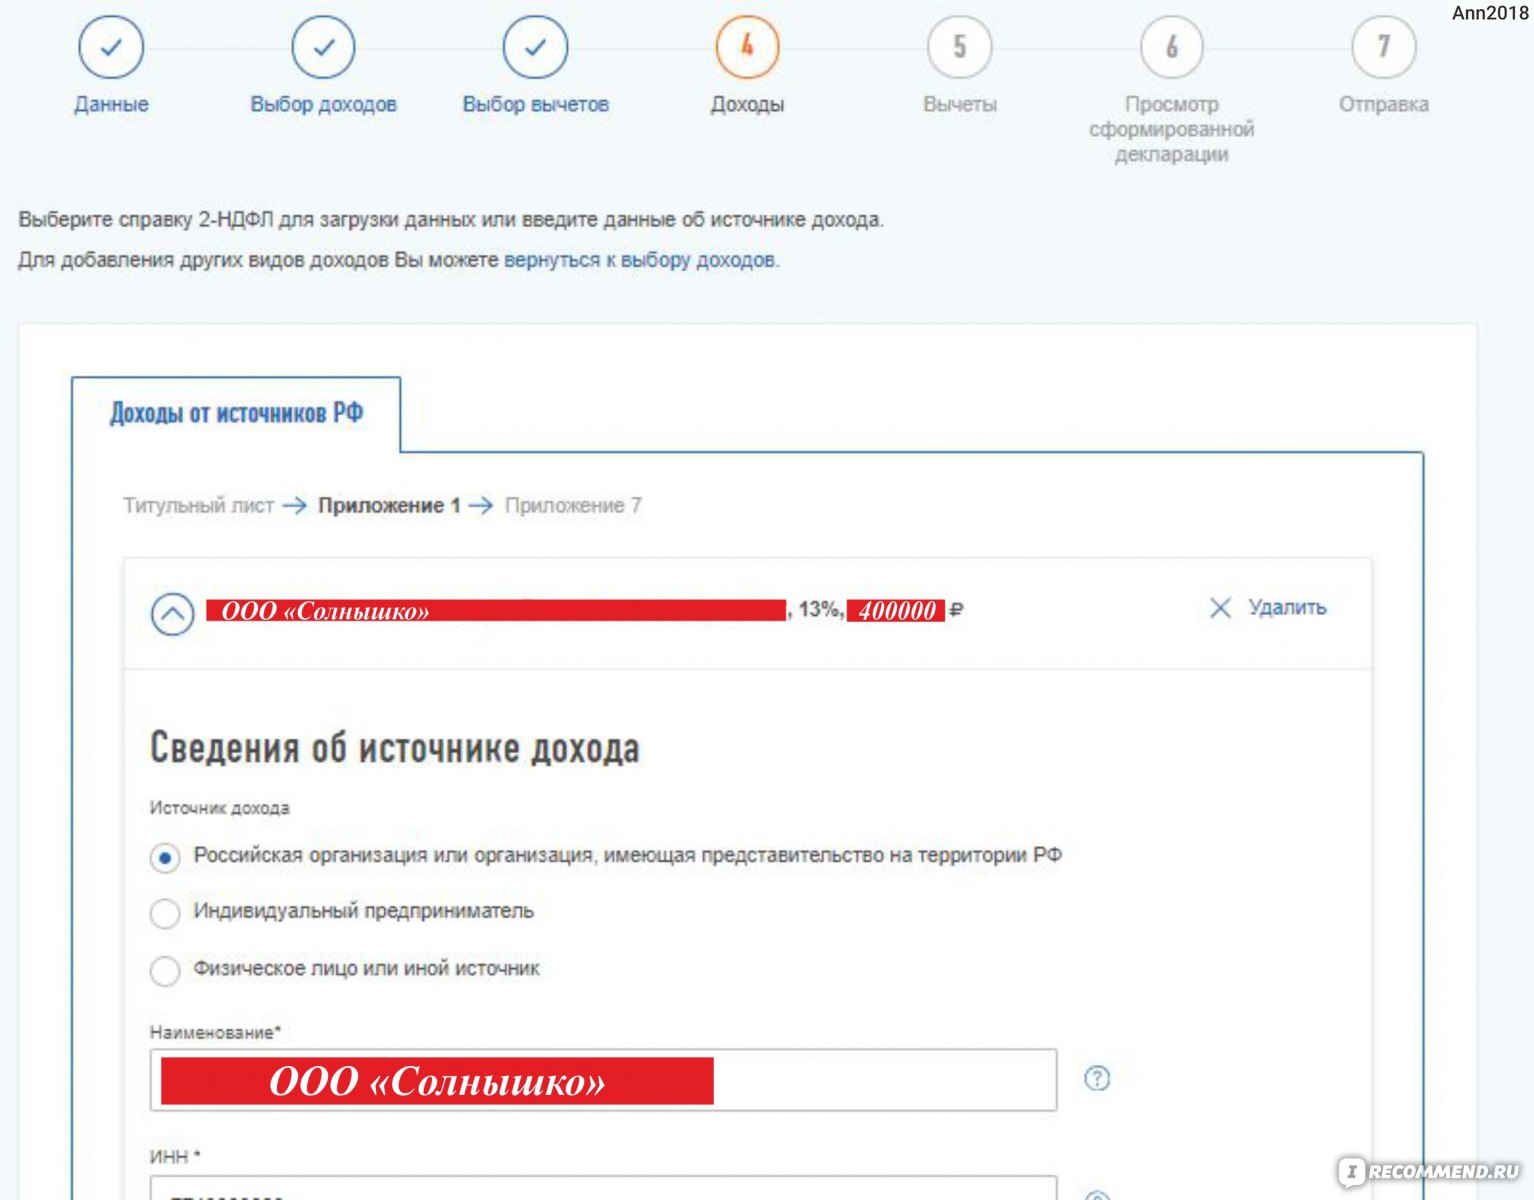Go to step 3 Выбор вычетов circle

(x=535, y=46)
